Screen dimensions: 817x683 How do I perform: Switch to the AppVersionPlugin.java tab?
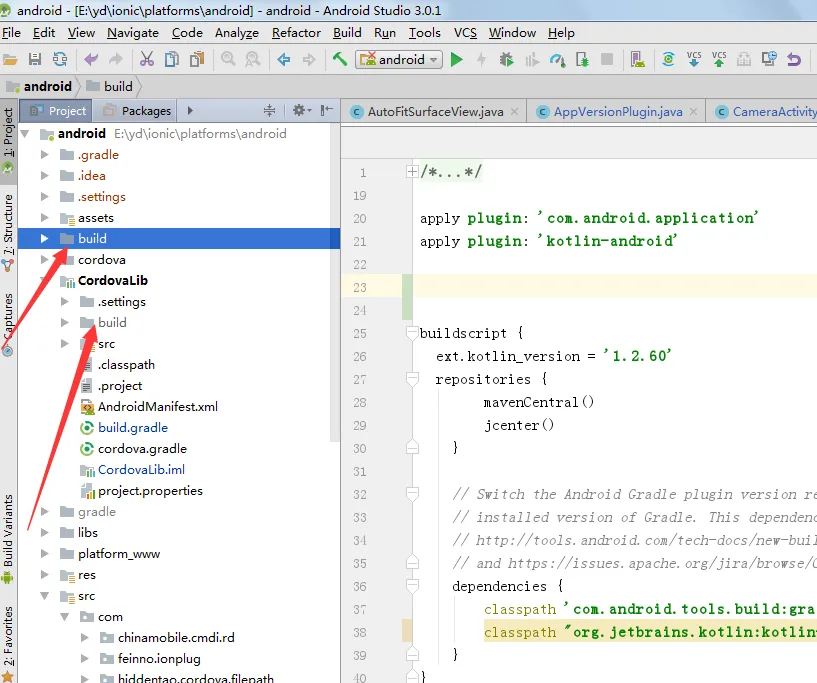point(618,111)
